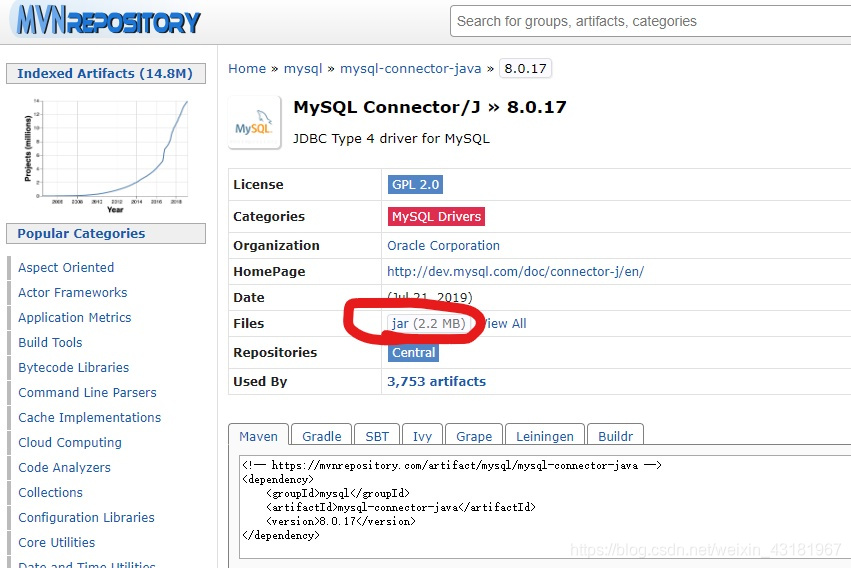Image resolution: width=851 pixels, height=568 pixels.
Task: Open the Actor Frameworks category
Action: (x=72, y=292)
